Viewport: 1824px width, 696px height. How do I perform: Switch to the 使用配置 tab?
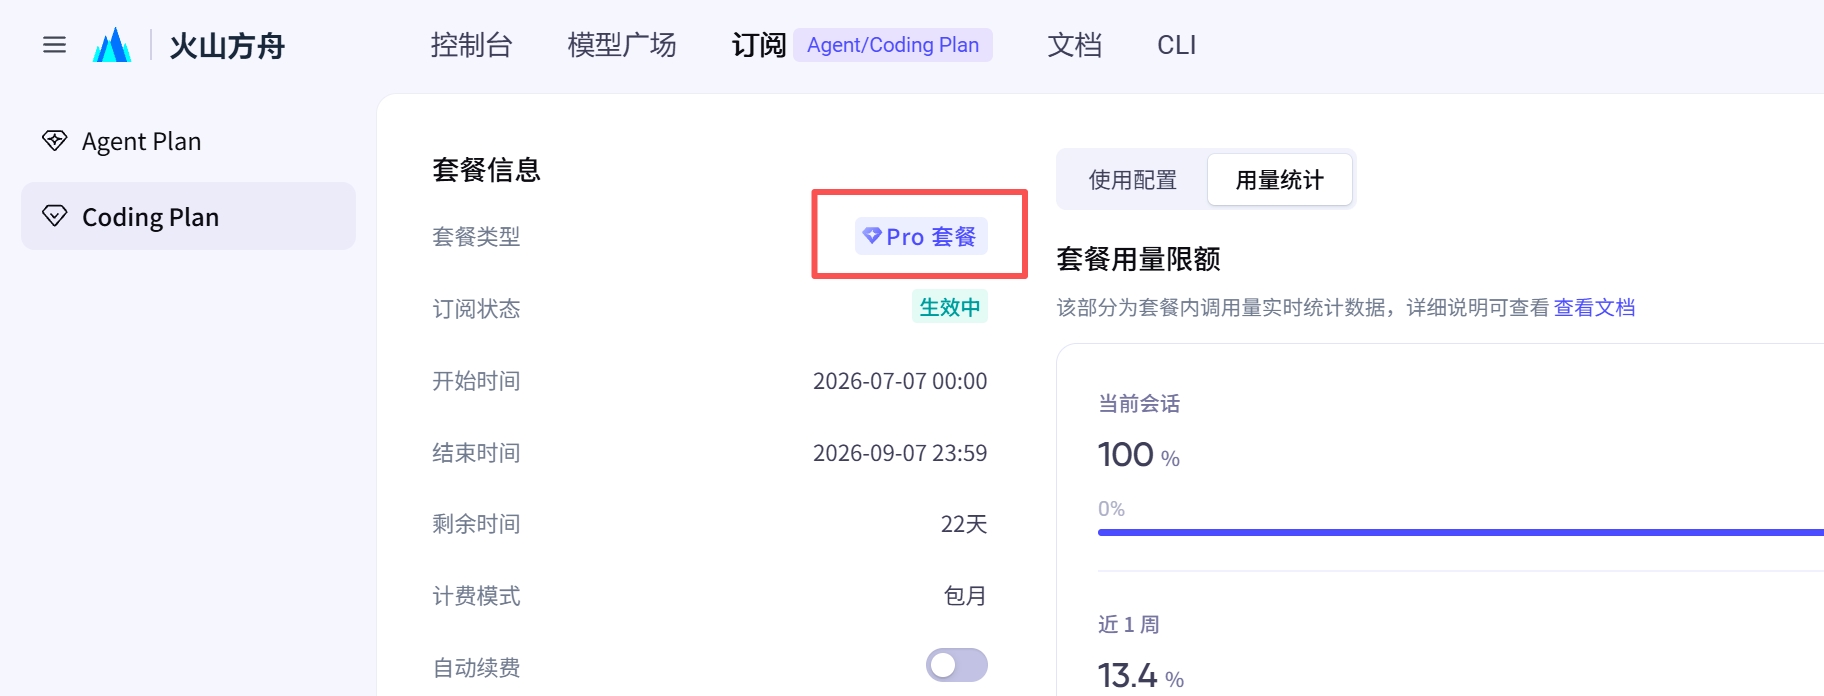click(1133, 180)
